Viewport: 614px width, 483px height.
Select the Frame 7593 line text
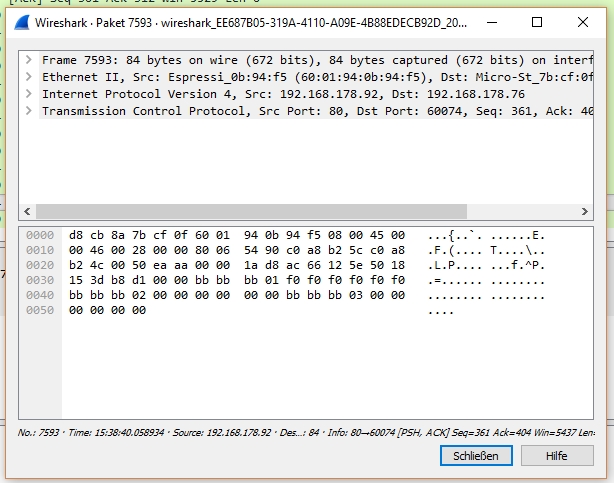(x=317, y=60)
